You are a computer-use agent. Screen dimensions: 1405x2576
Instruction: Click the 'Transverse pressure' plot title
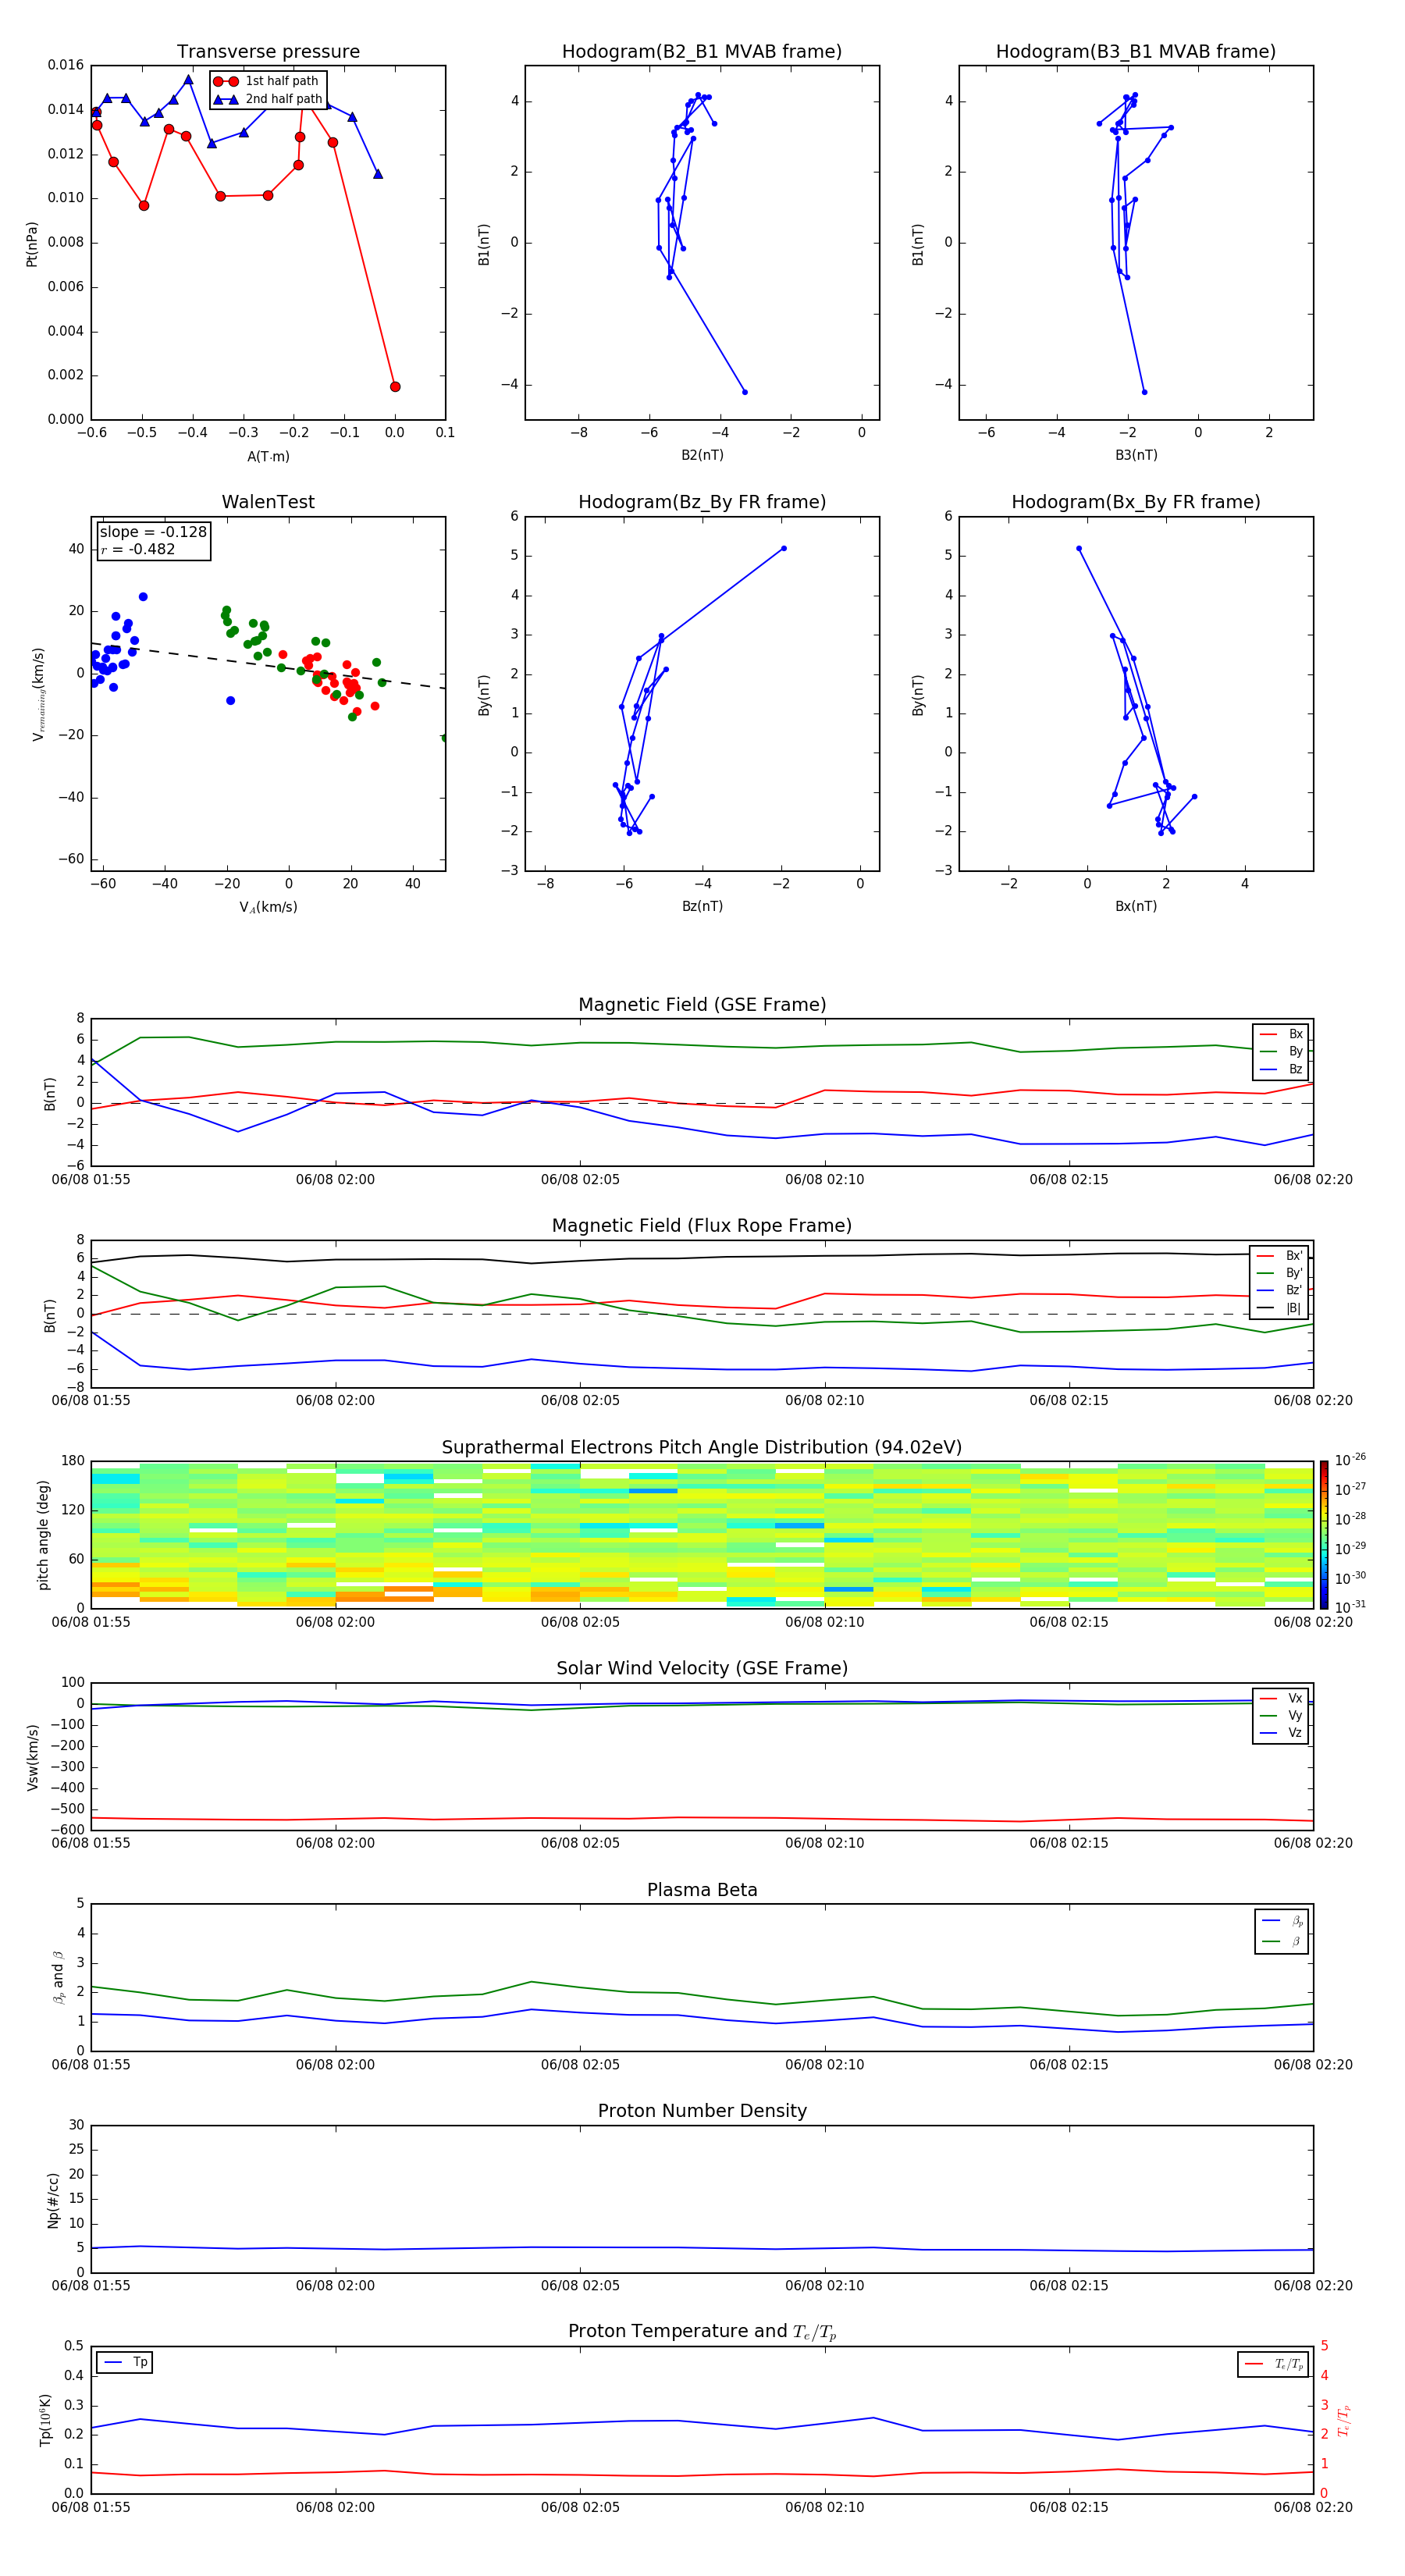pos(268,52)
